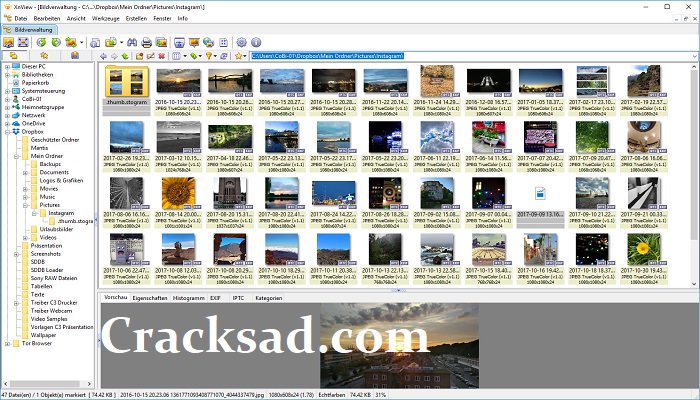Click the Print icon
The image size is (700, 400).
coord(146,42)
